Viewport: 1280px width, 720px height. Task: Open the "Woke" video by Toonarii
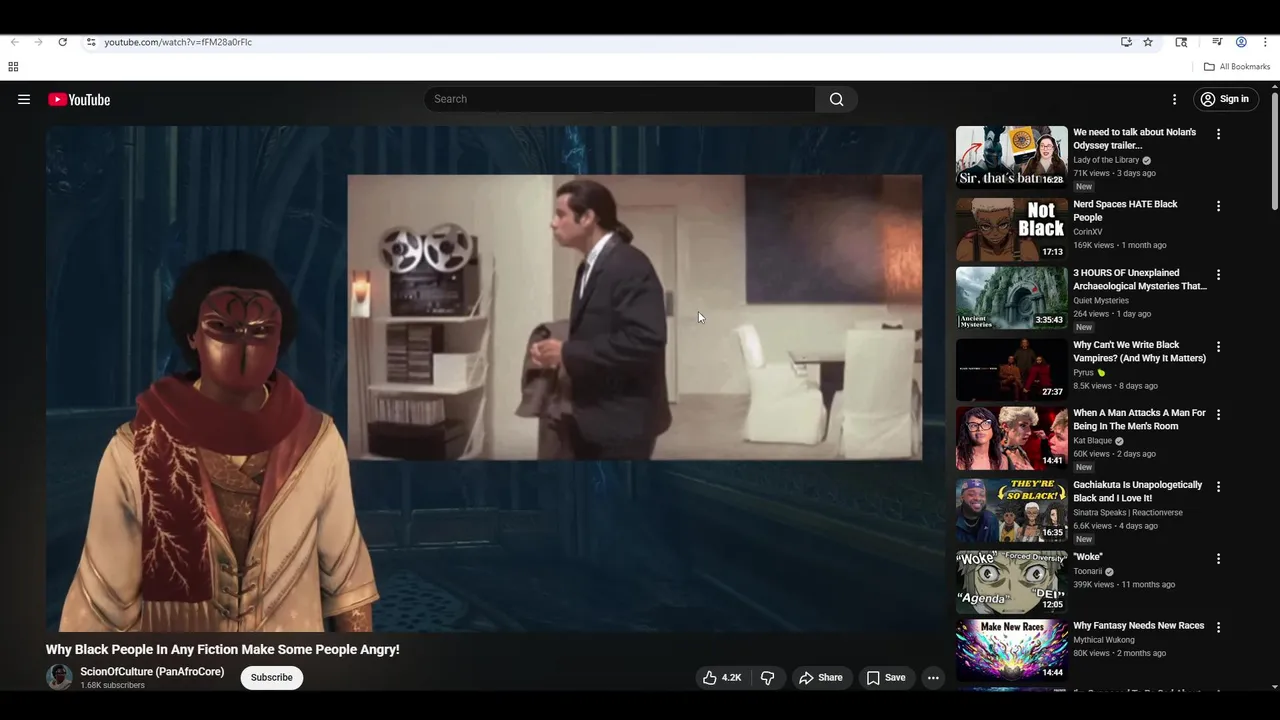pos(1088,557)
